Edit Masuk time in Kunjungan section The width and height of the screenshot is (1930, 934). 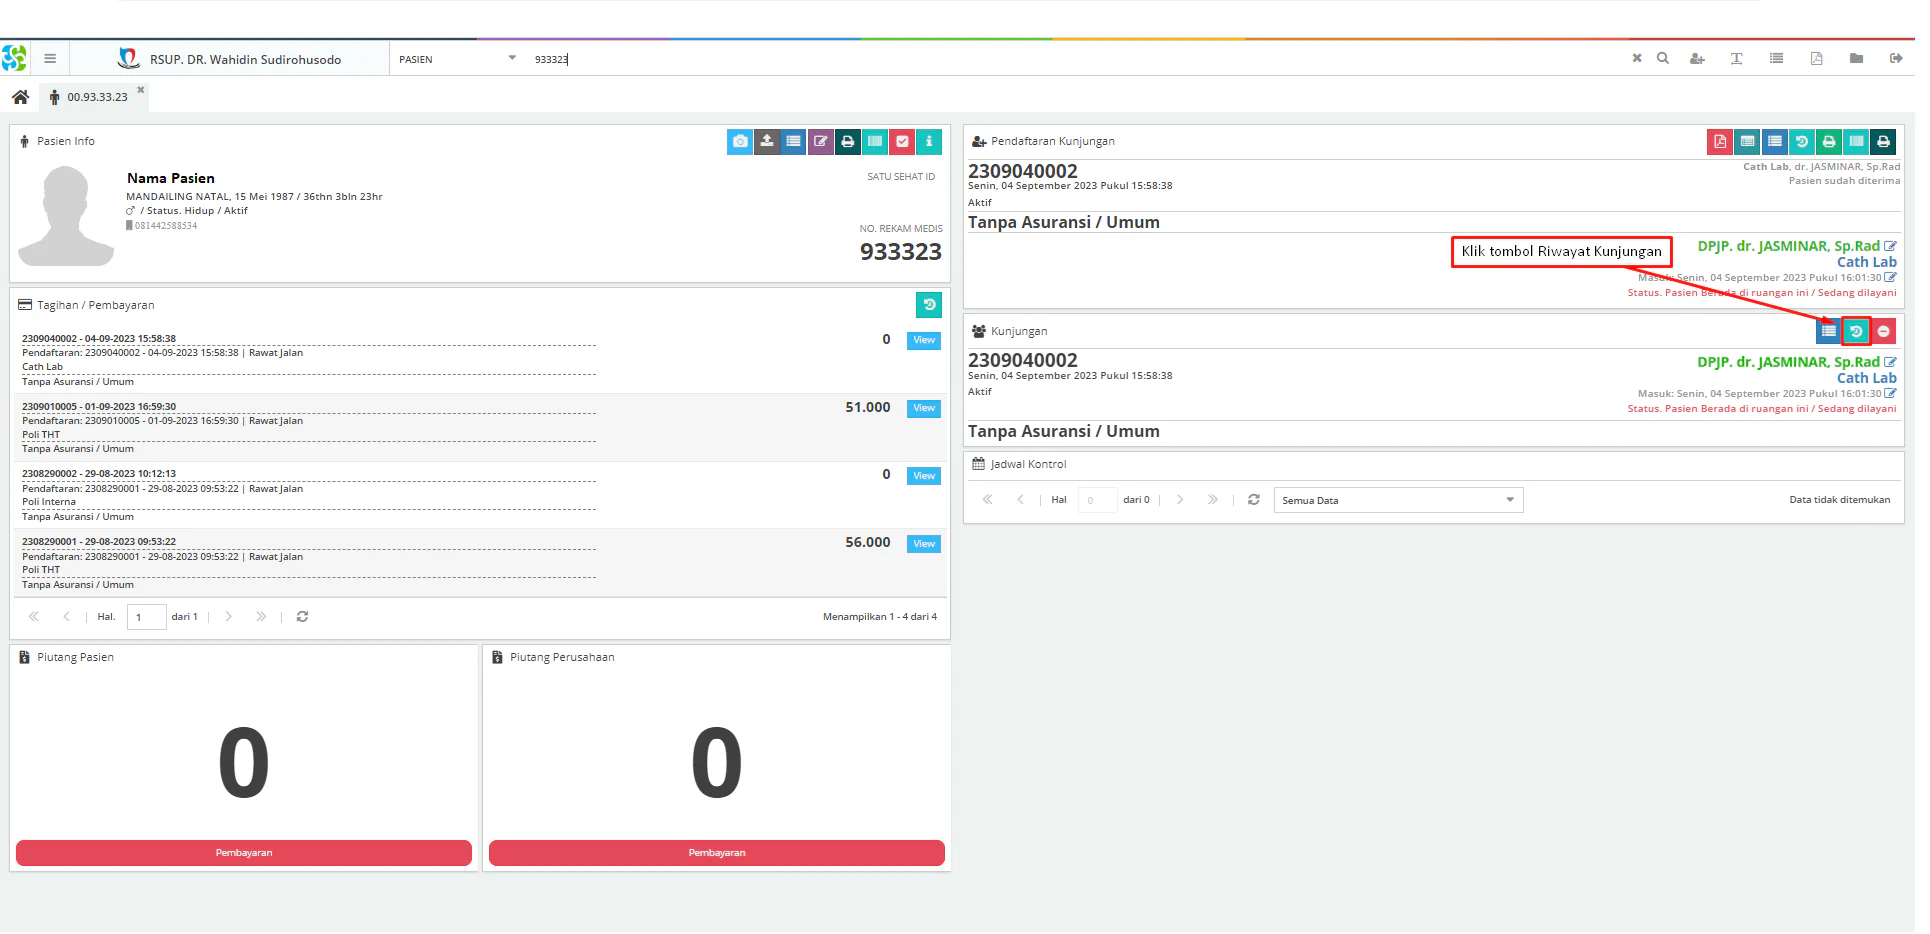[1890, 394]
